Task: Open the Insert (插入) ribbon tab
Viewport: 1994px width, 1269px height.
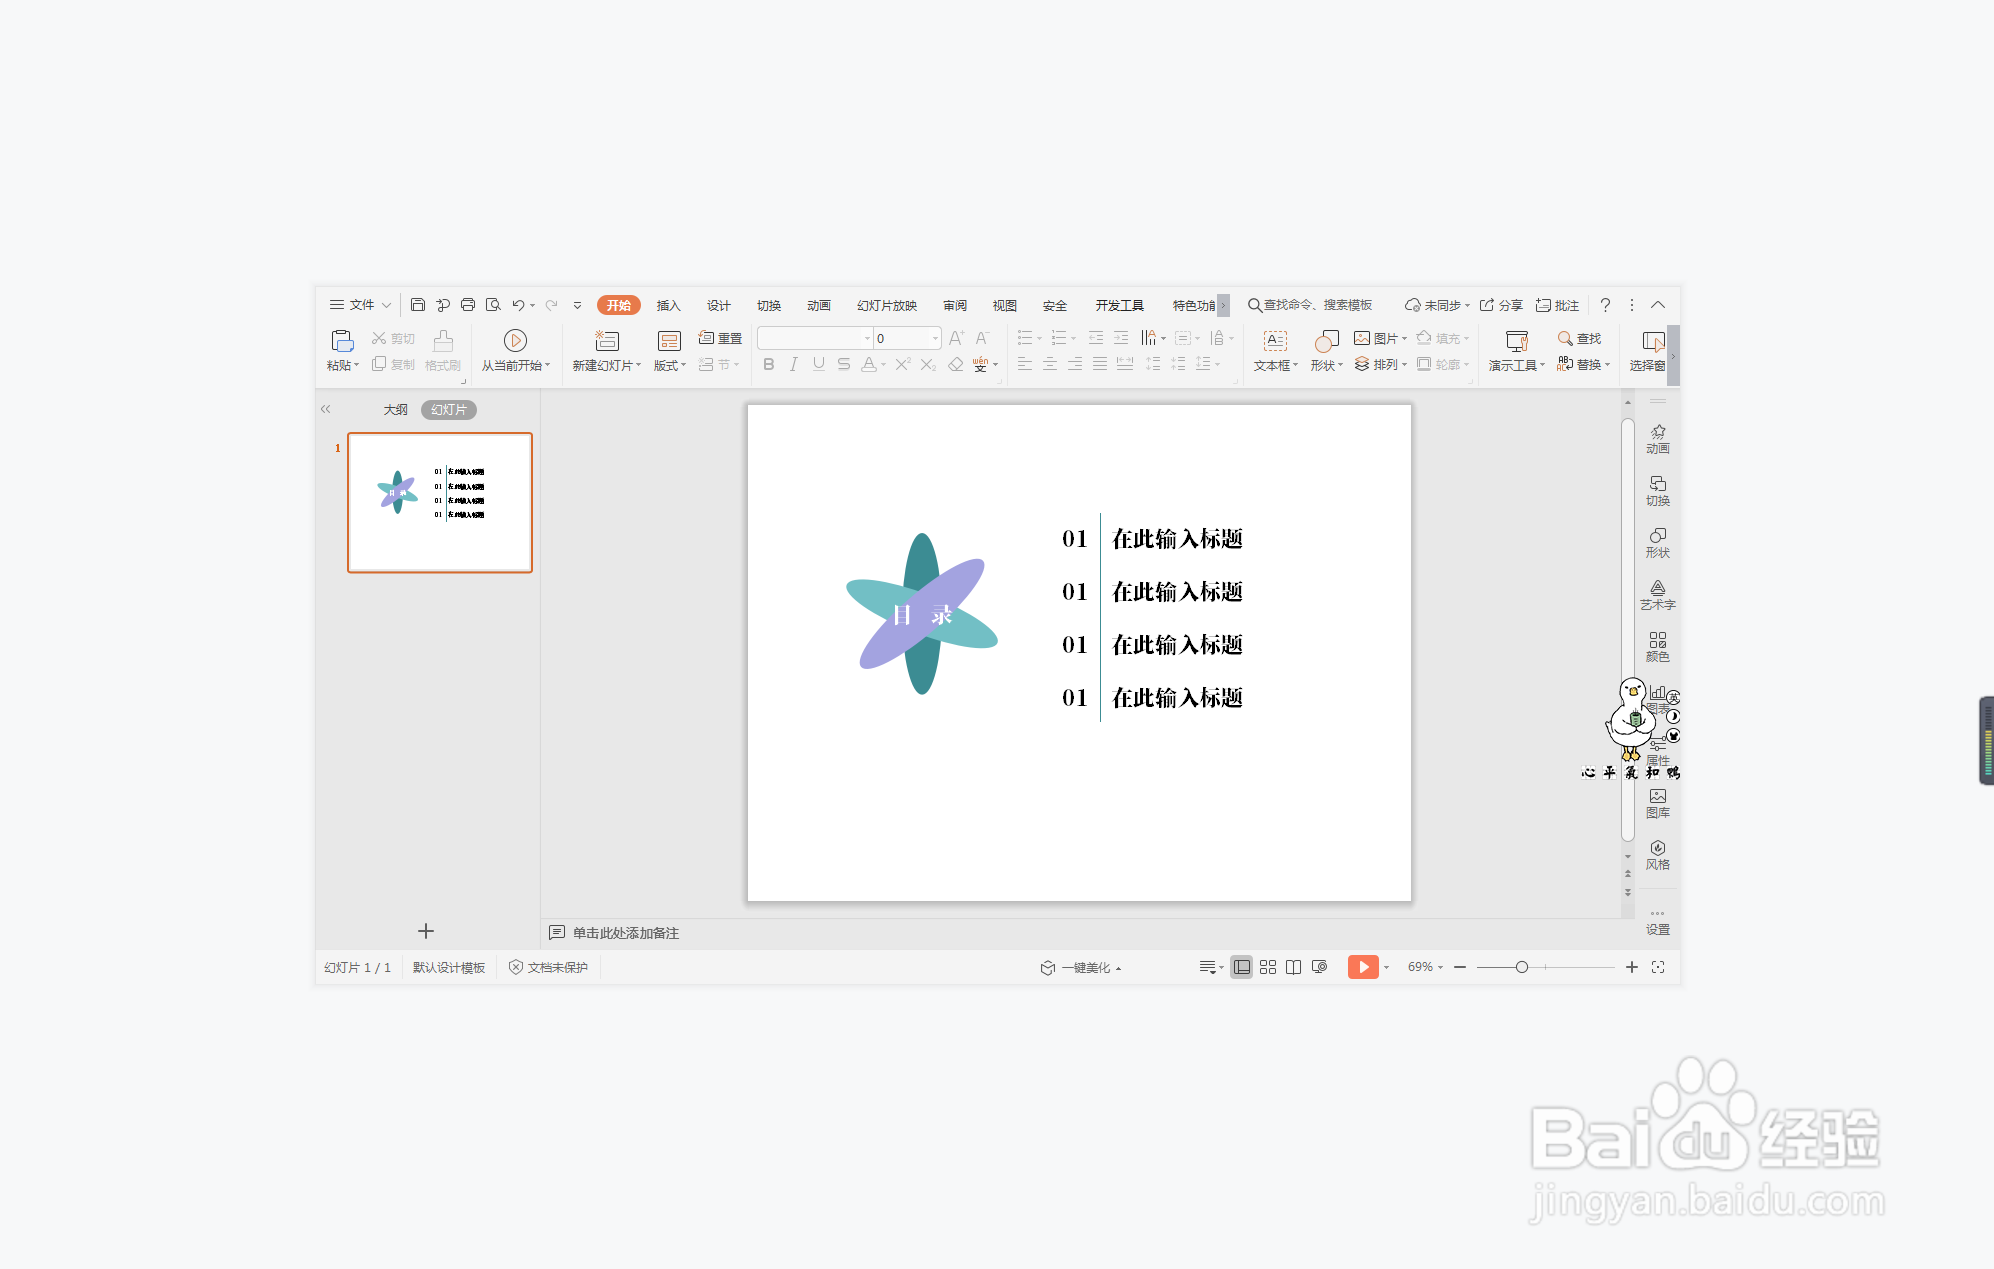Action: [x=668, y=305]
